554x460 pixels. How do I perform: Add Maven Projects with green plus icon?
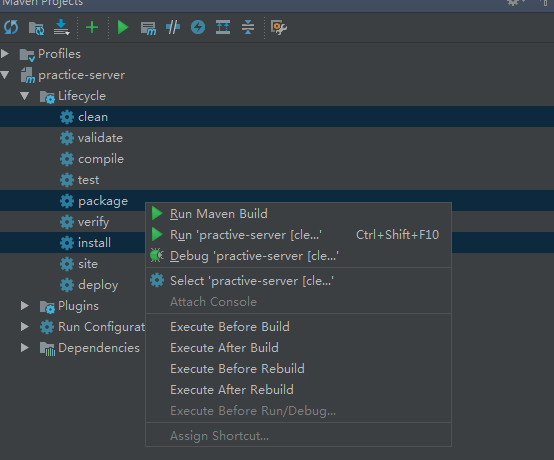tap(92, 27)
